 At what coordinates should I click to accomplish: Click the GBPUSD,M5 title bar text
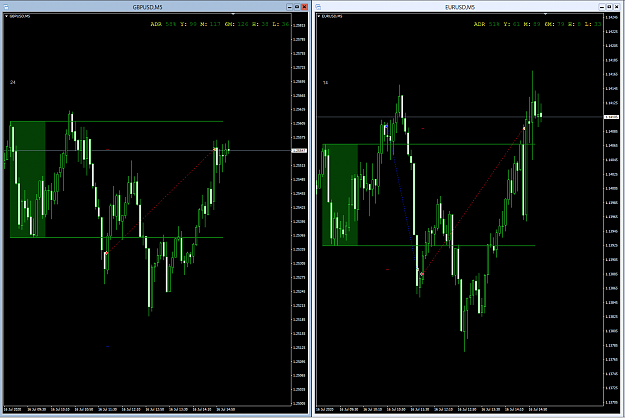[x=147, y=7]
